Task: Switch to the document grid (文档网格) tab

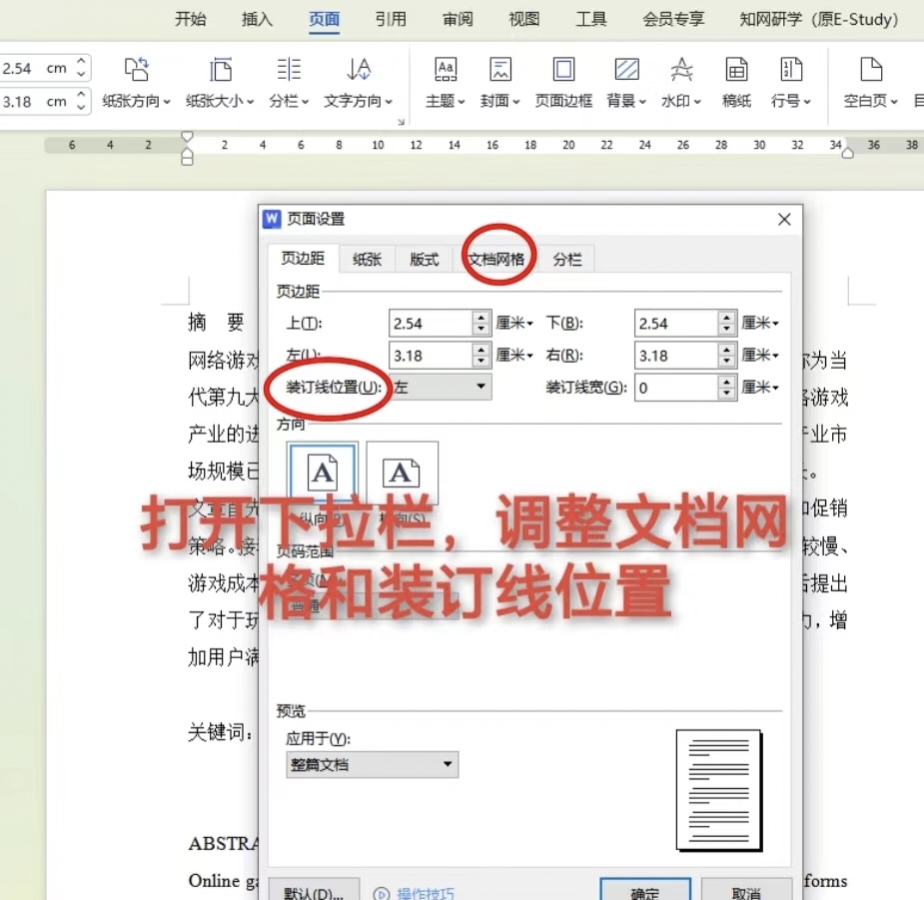Action: point(496,259)
